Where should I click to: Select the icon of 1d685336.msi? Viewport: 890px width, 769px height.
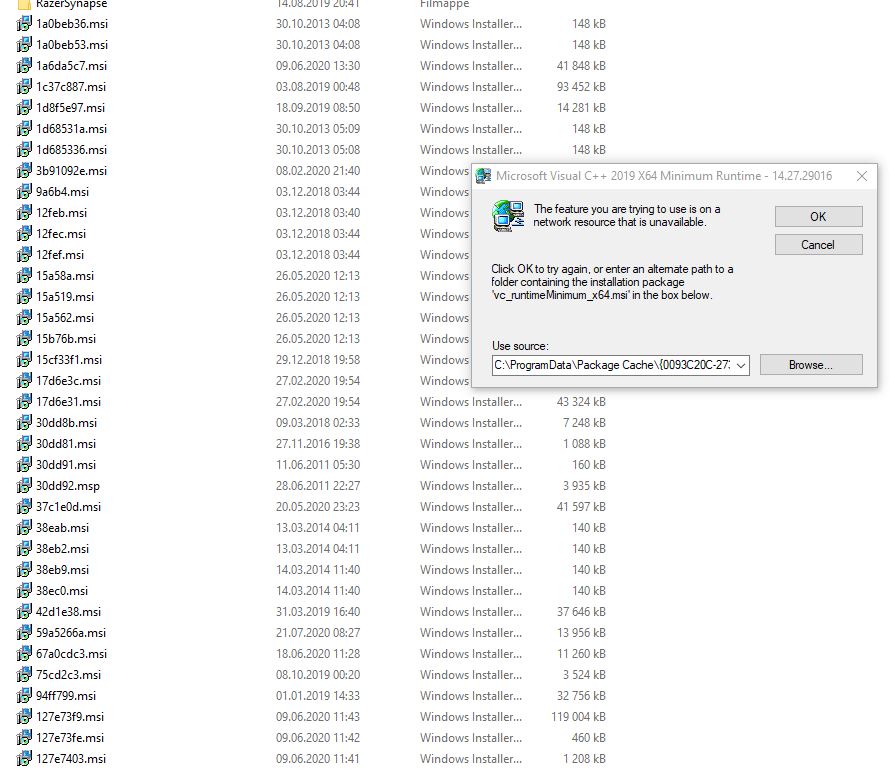click(24, 150)
